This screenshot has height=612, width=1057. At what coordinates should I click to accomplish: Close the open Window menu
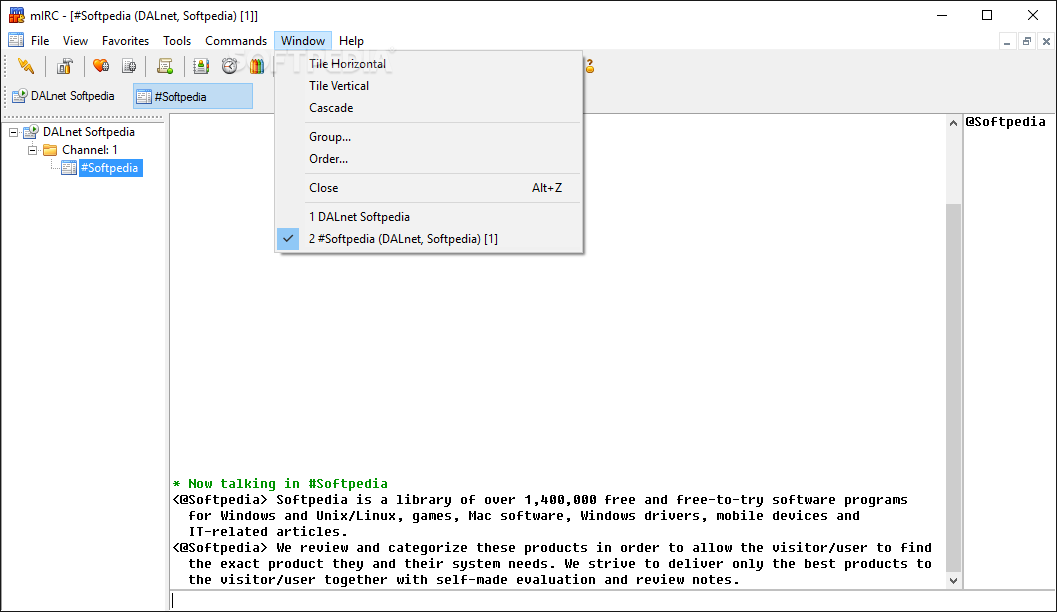click(303, 40)
